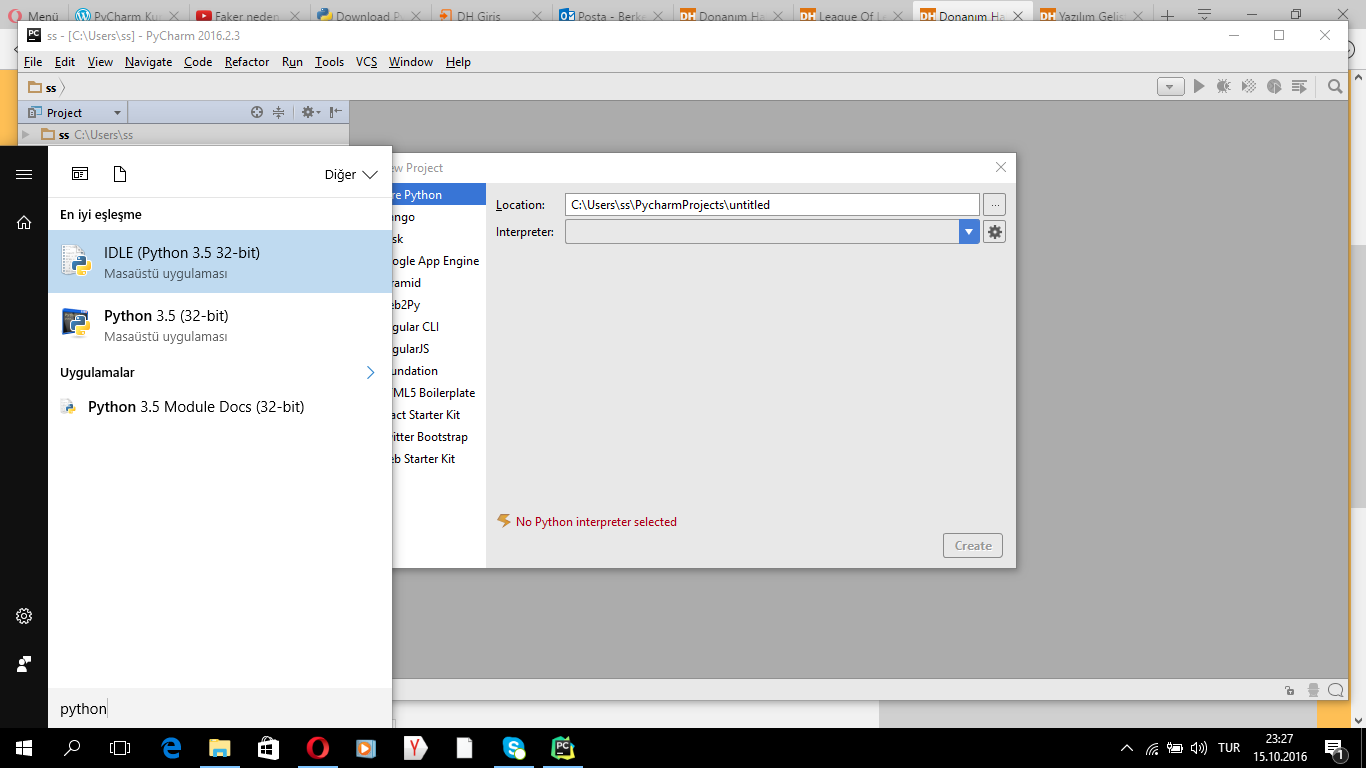Launch Python 3.5 (32-bit) app
The image size is (1366, 768).
pos(220,325)
